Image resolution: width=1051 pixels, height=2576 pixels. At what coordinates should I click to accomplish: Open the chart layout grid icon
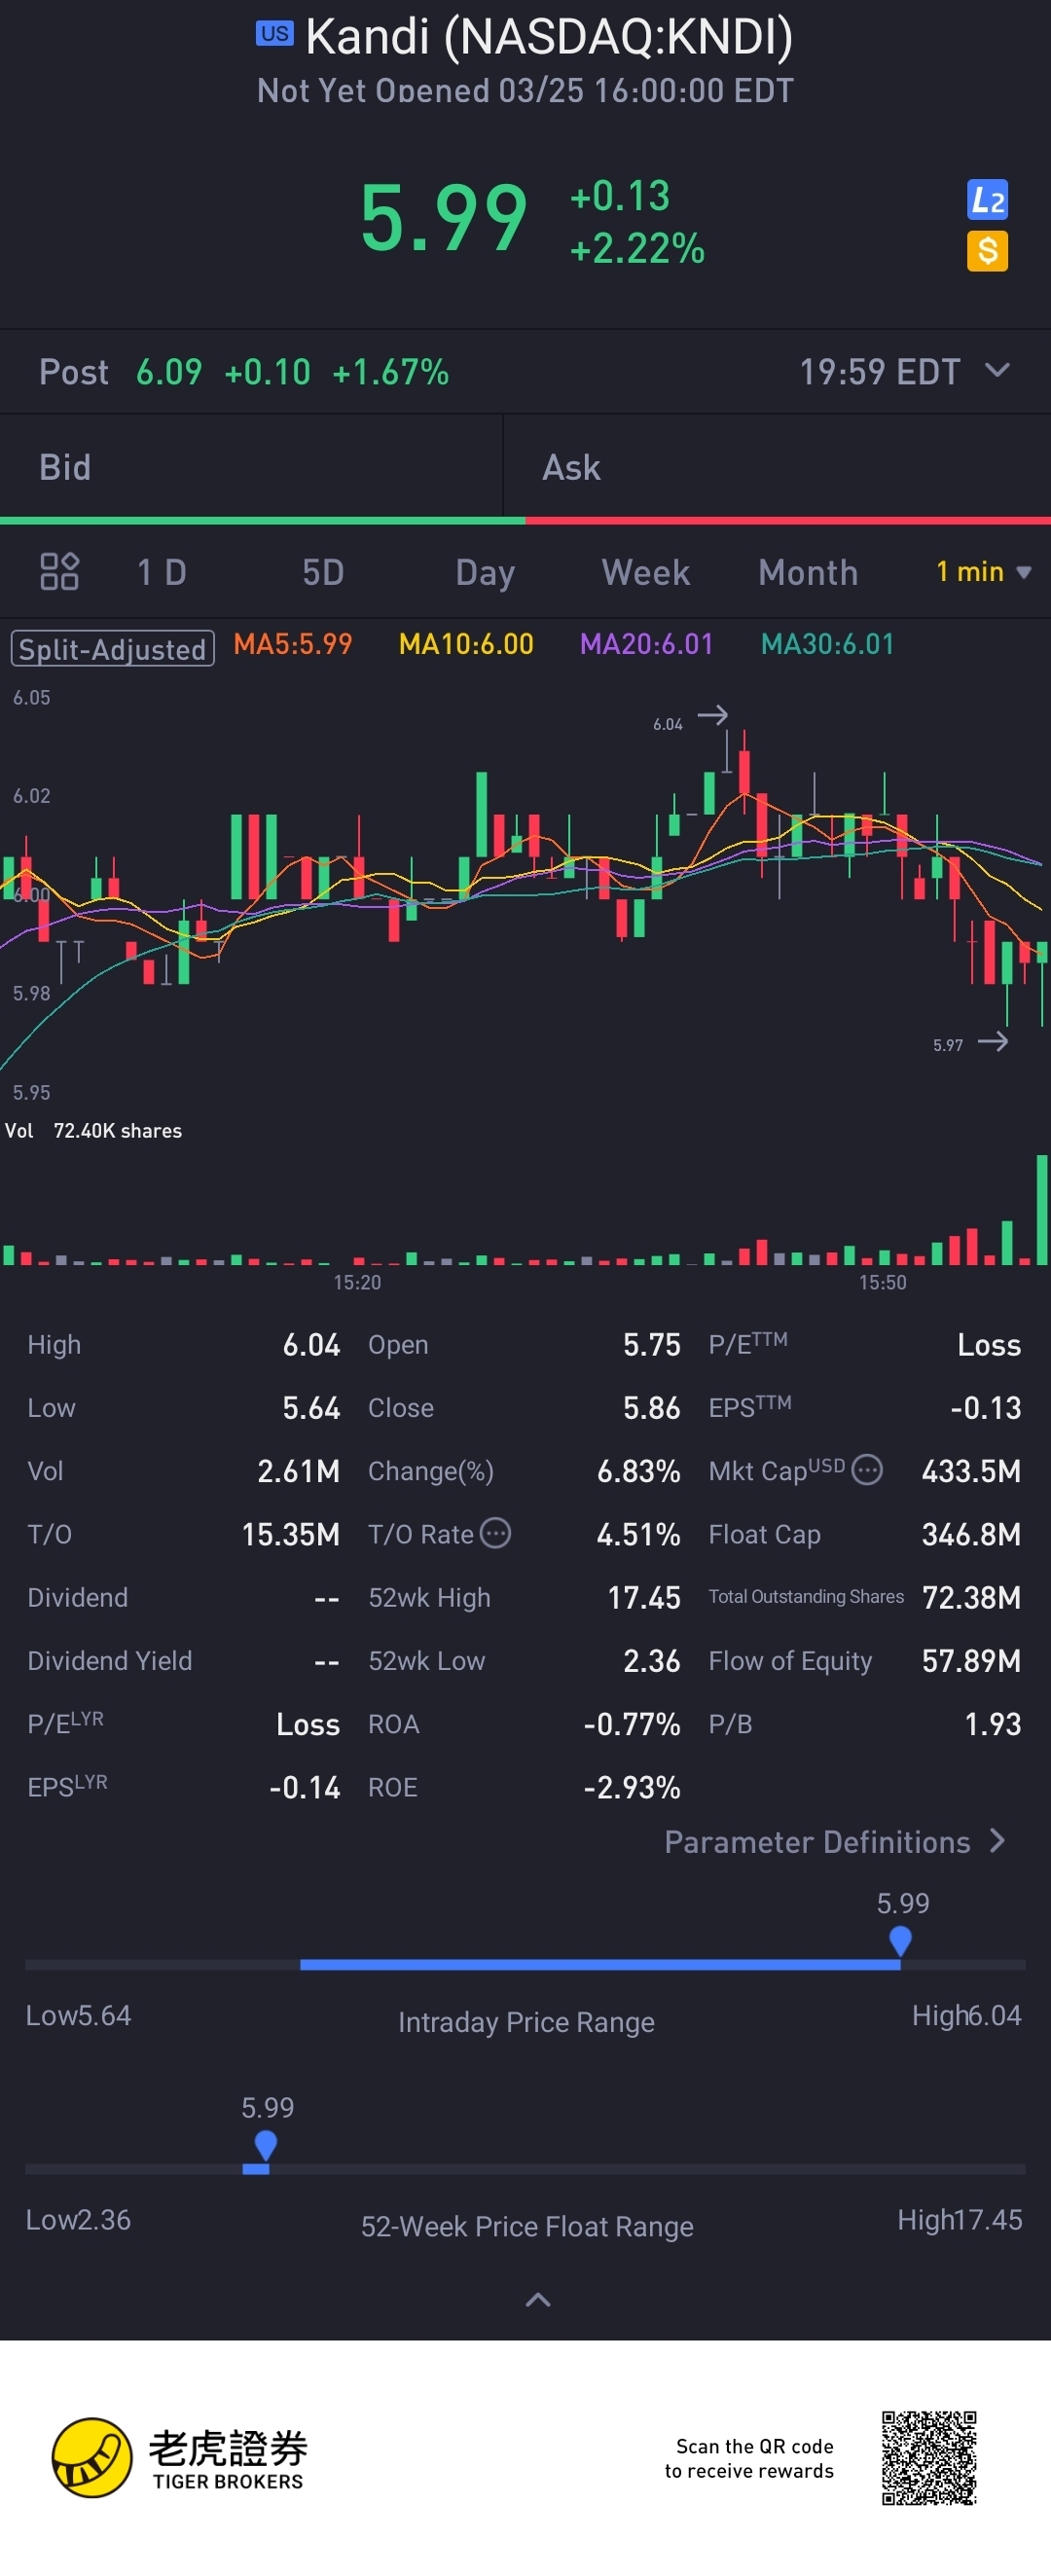pos(59,572)
